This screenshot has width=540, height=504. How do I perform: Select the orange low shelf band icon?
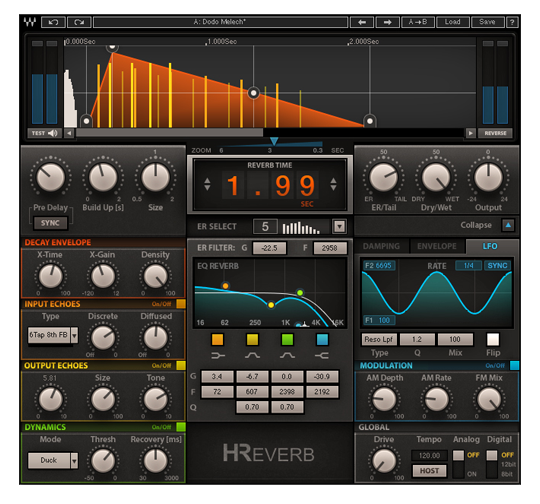coord(218,339)
